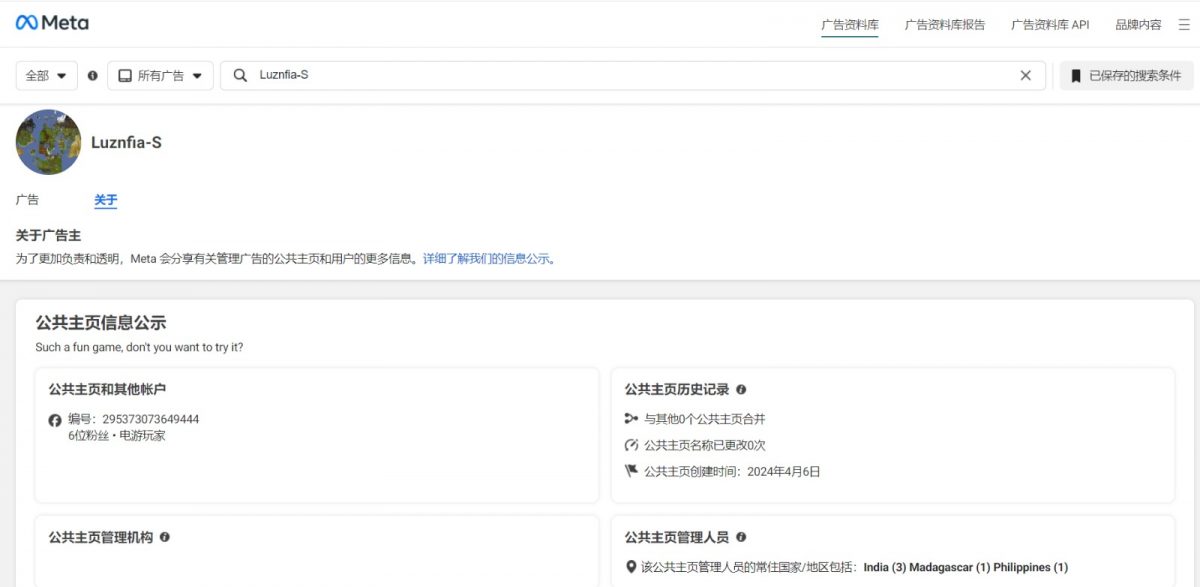The height and width of the screenshot is (587, 1200).
Task: Click the flag icon next to page creation date
Action: (x=630, y=471)
